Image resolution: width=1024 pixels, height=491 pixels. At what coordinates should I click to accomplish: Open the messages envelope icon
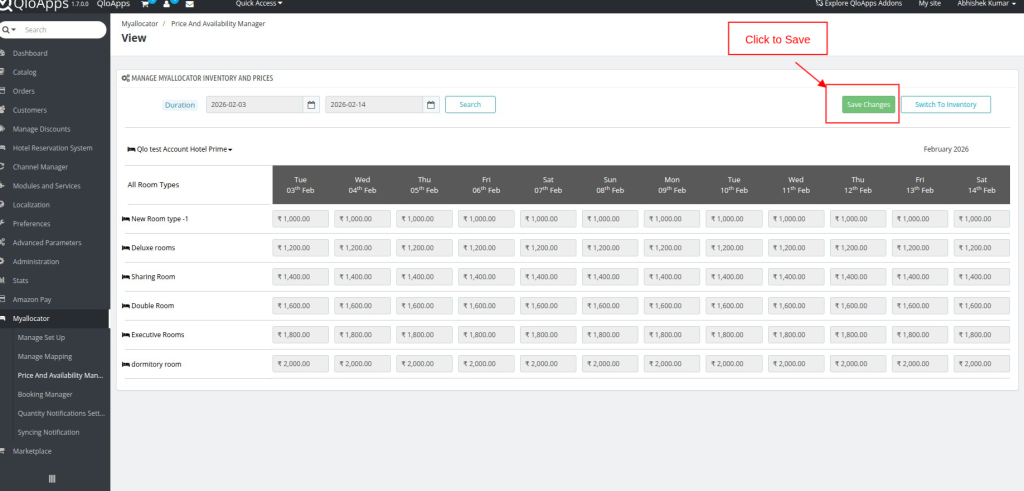[189, 4]
